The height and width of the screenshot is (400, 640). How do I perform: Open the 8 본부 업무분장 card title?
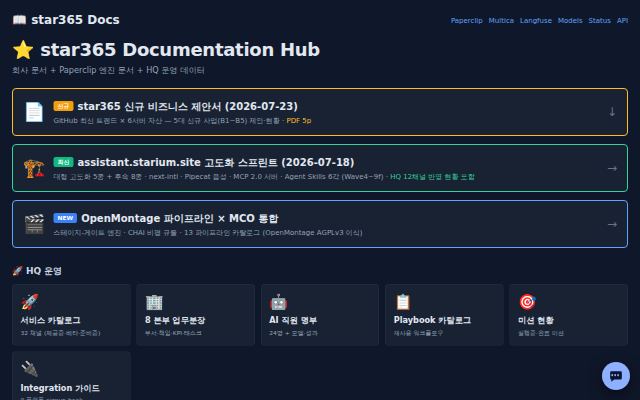pos(175,320)
